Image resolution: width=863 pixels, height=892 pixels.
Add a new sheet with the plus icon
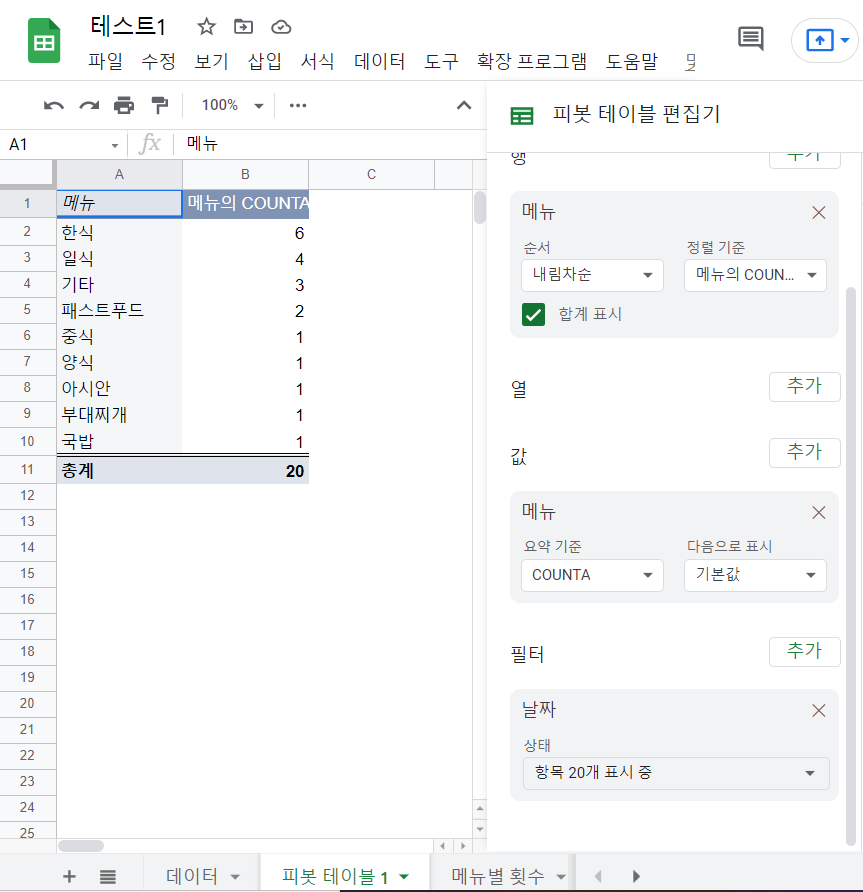point(69,876)
